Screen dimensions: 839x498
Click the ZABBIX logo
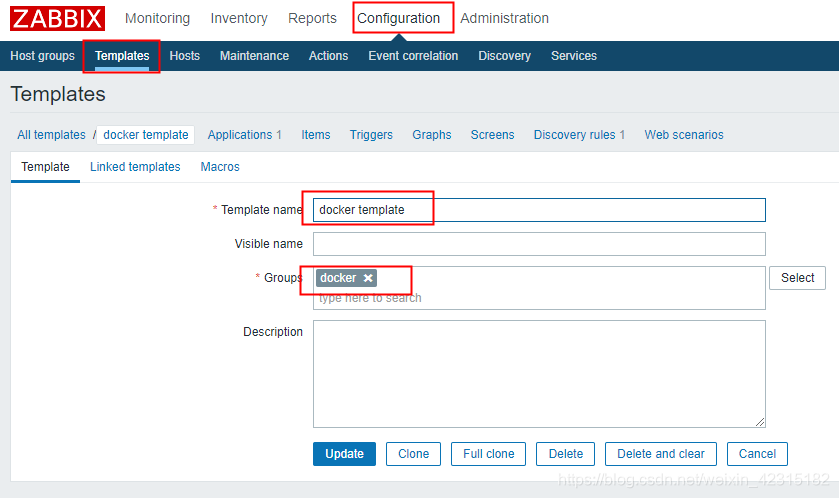[57, 18]
